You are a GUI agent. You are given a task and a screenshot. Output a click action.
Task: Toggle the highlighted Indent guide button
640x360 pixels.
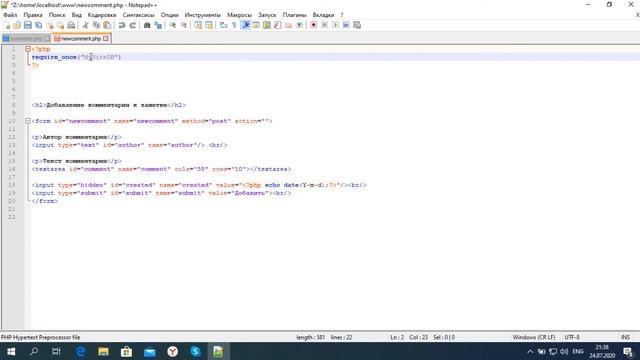(246, 25)
